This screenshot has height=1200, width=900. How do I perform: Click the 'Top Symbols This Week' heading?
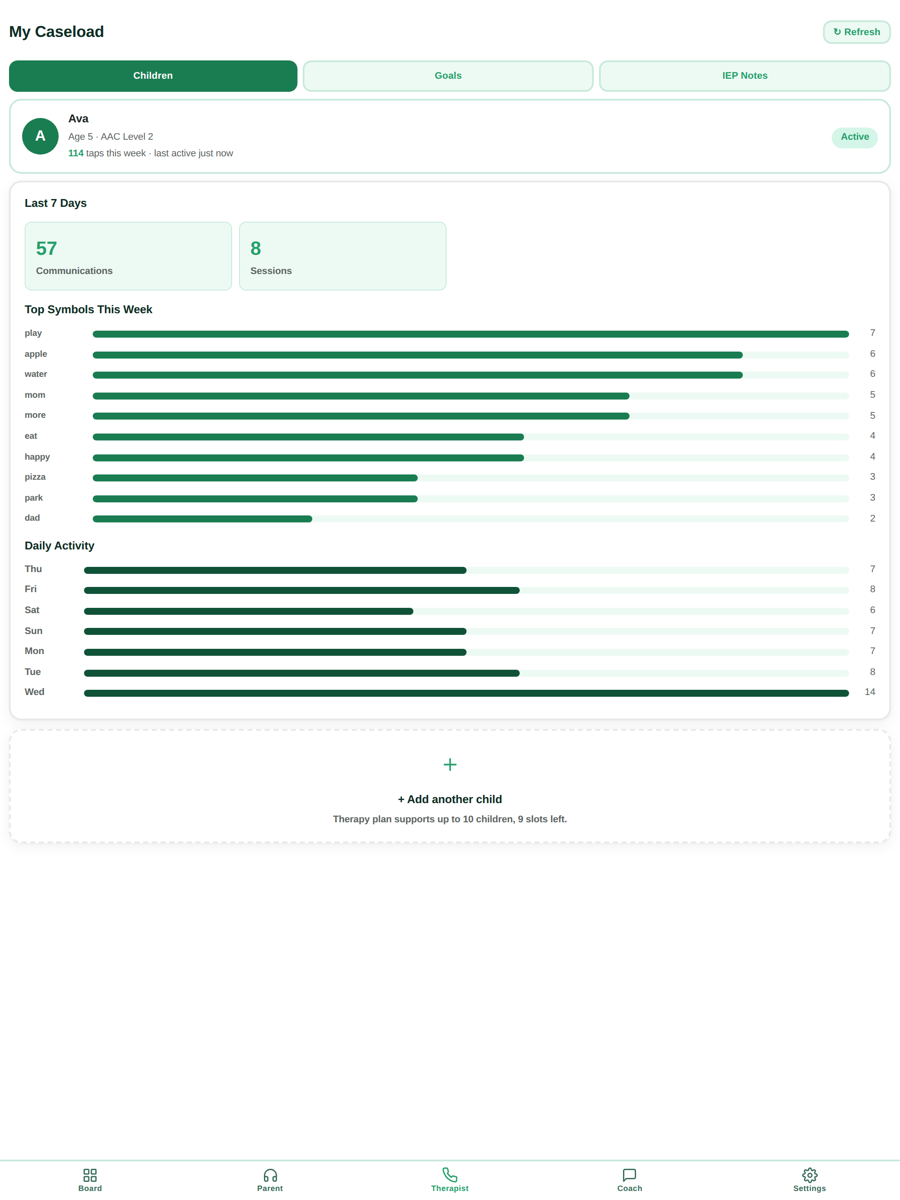click(x=88, y=309)
